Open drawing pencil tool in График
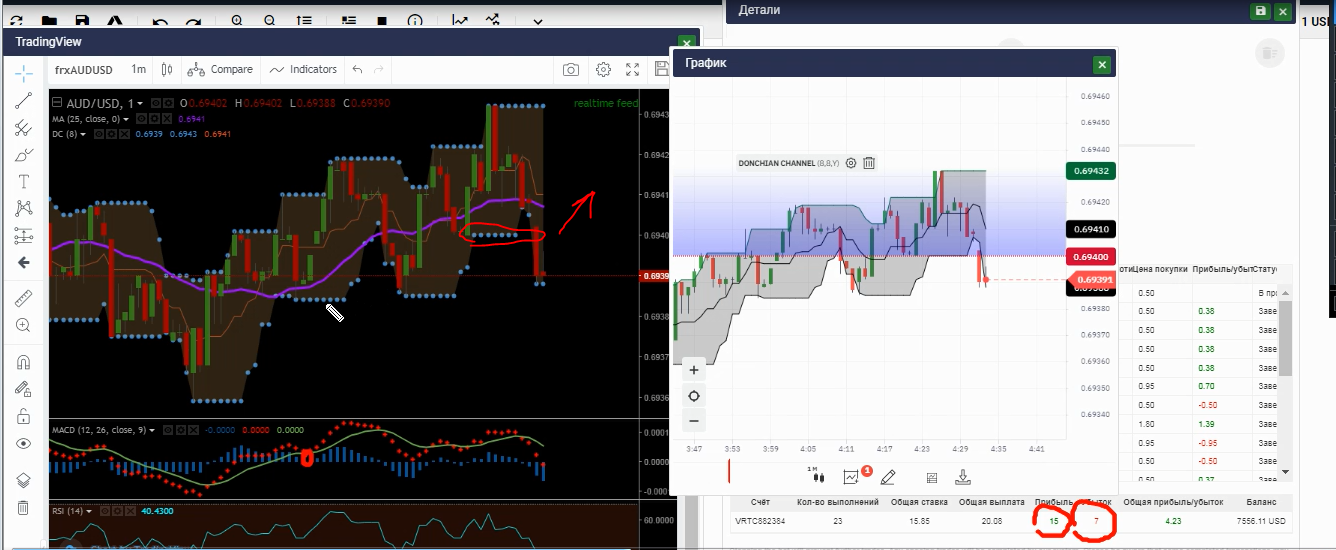The width and height of the screenshot is (1336, 550). [888, 477]
